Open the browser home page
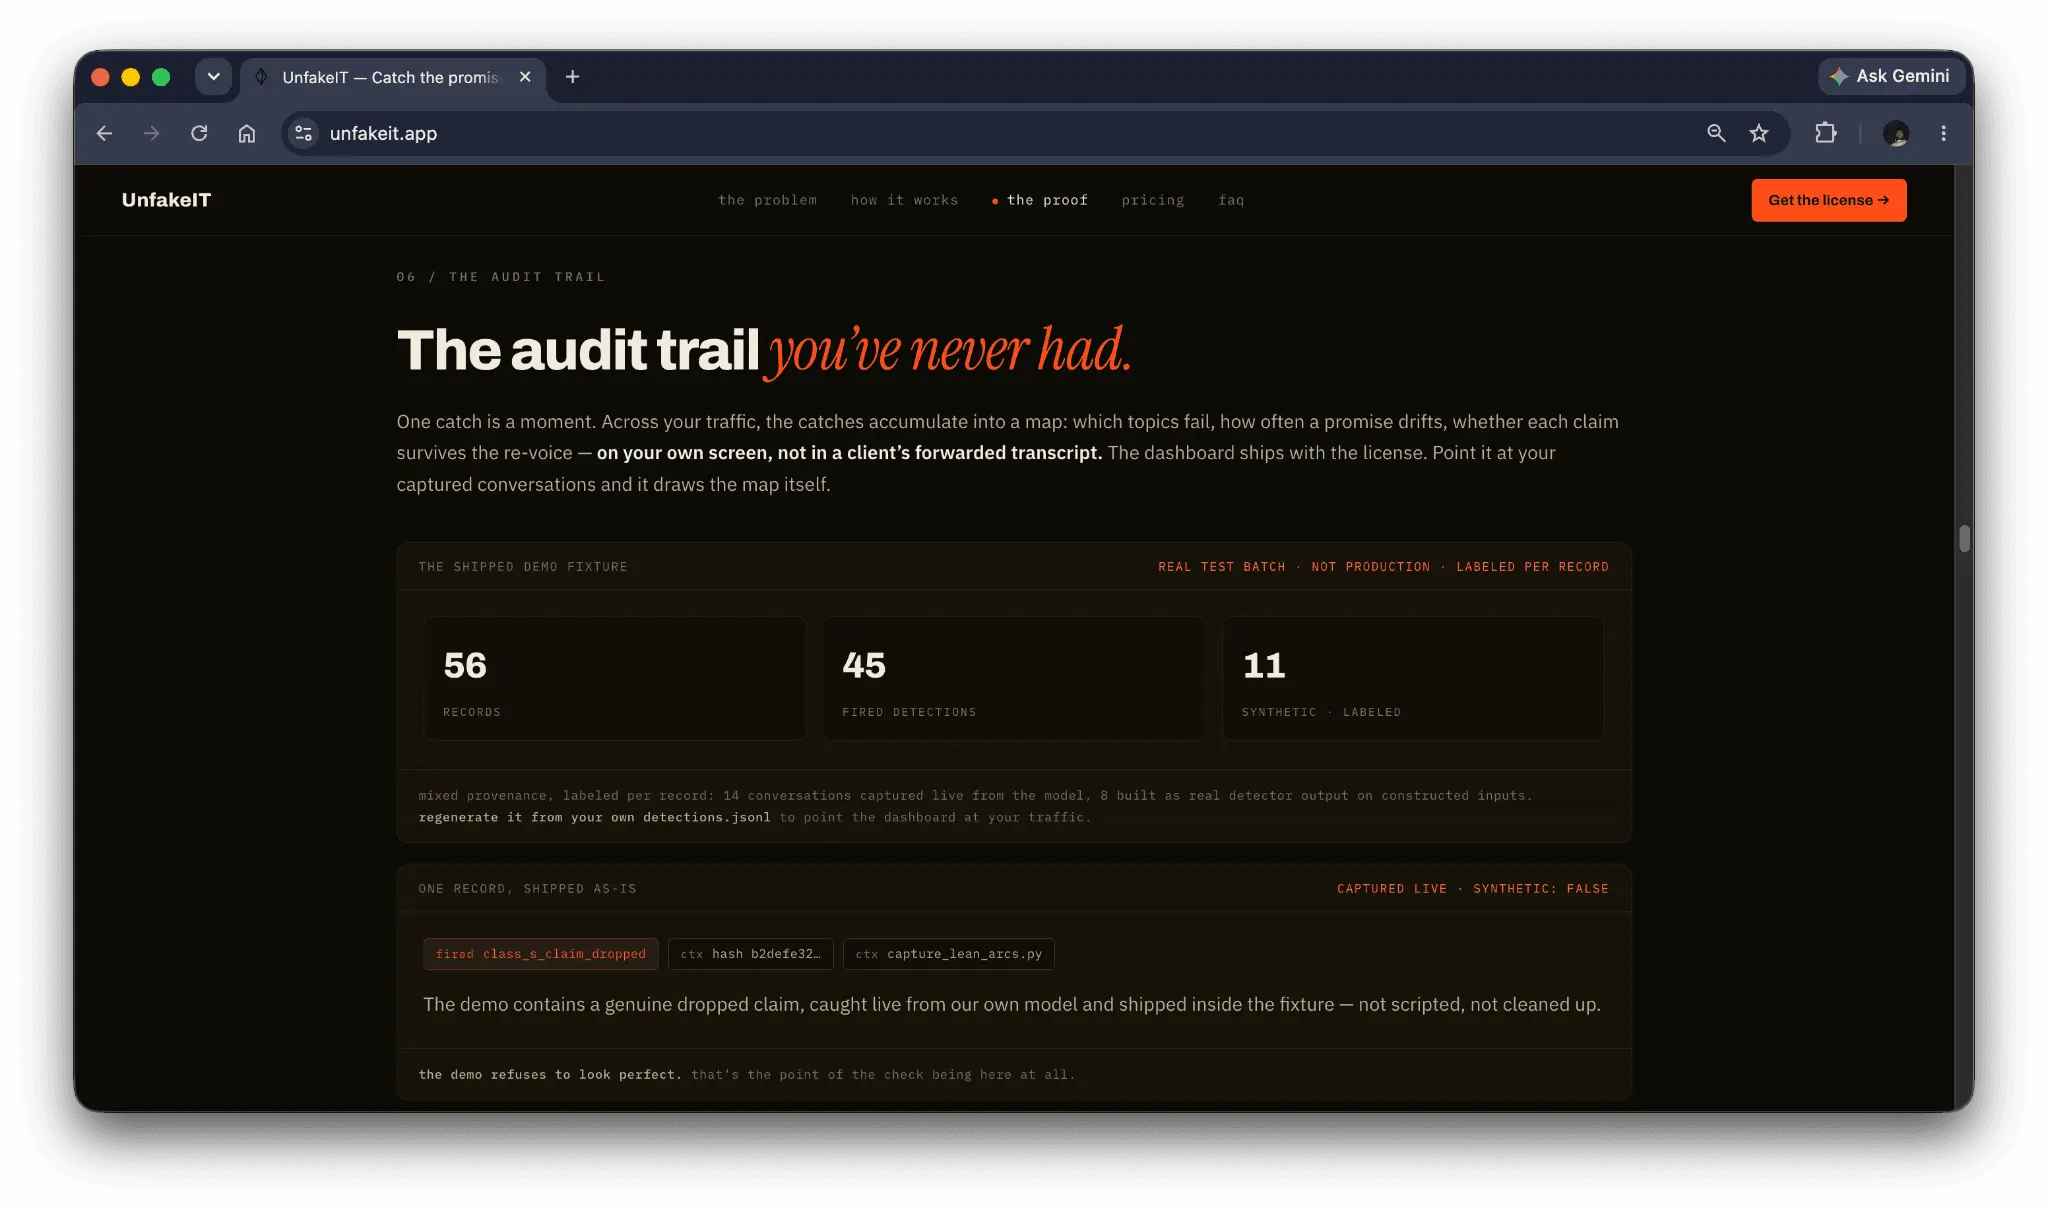Screen dimensions: 2048x1210 247,133
